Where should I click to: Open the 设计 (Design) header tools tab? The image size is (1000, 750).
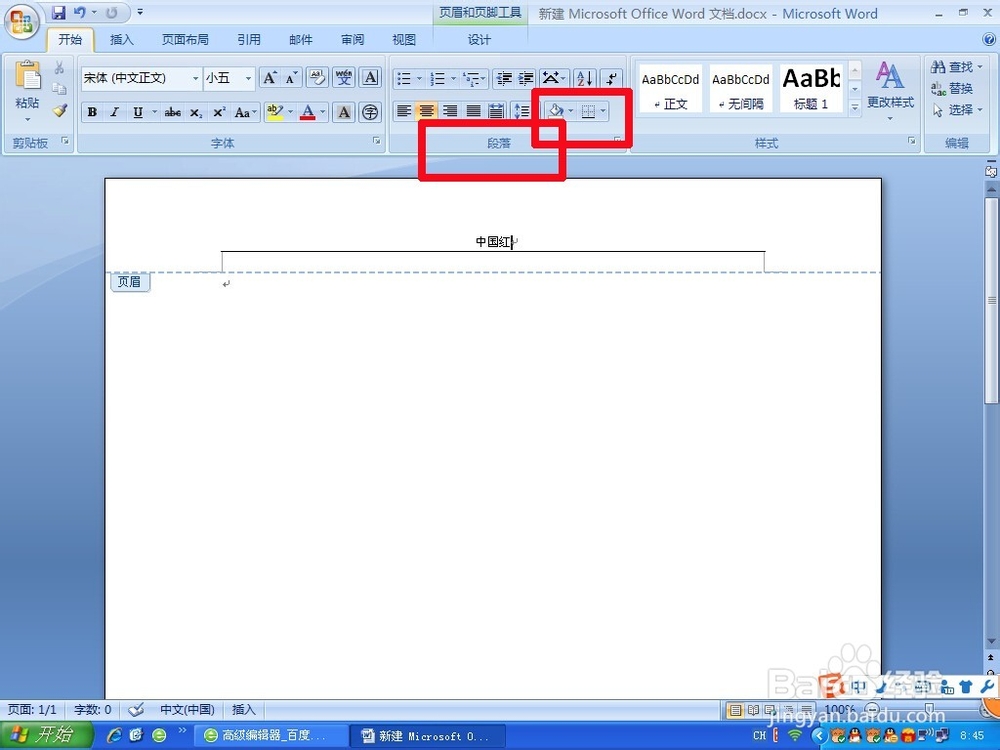(x=479, y=40)
